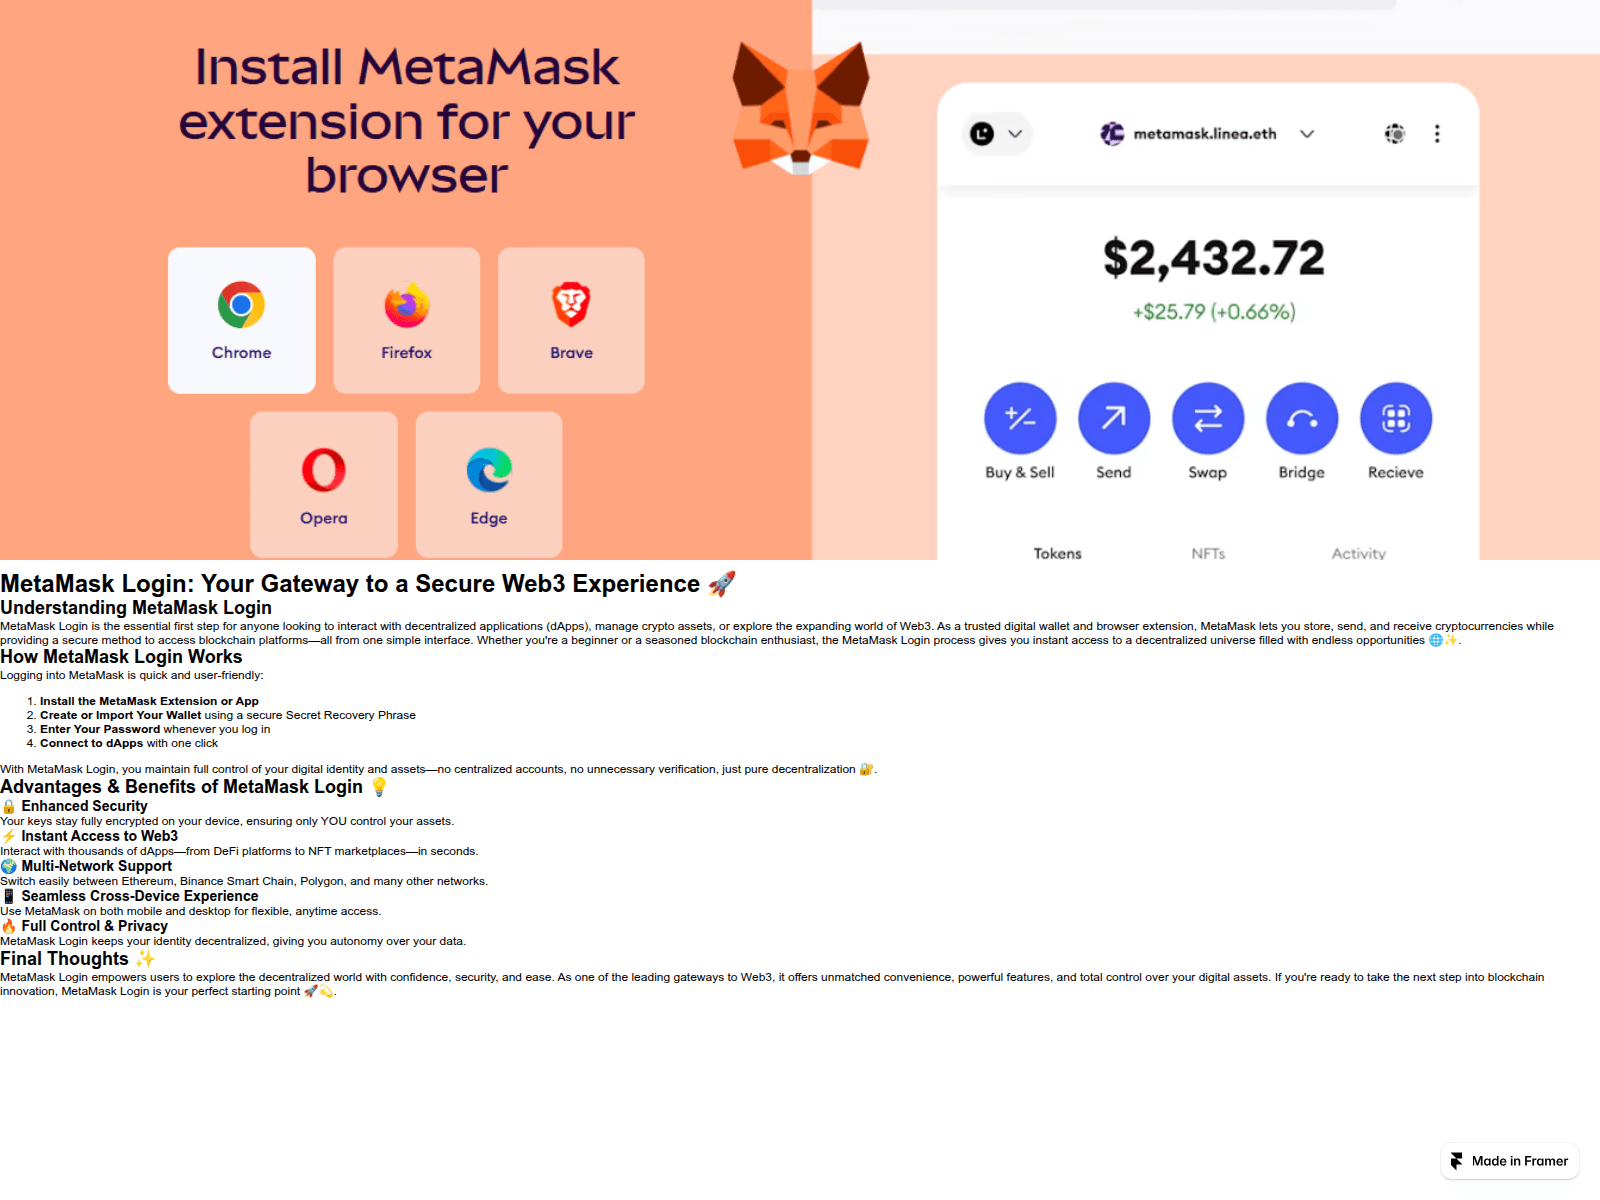Click the Swap arrows icon
Image resolution: width=1600 pixels, height=1200 pixels.
click(x=1208, y=418)
